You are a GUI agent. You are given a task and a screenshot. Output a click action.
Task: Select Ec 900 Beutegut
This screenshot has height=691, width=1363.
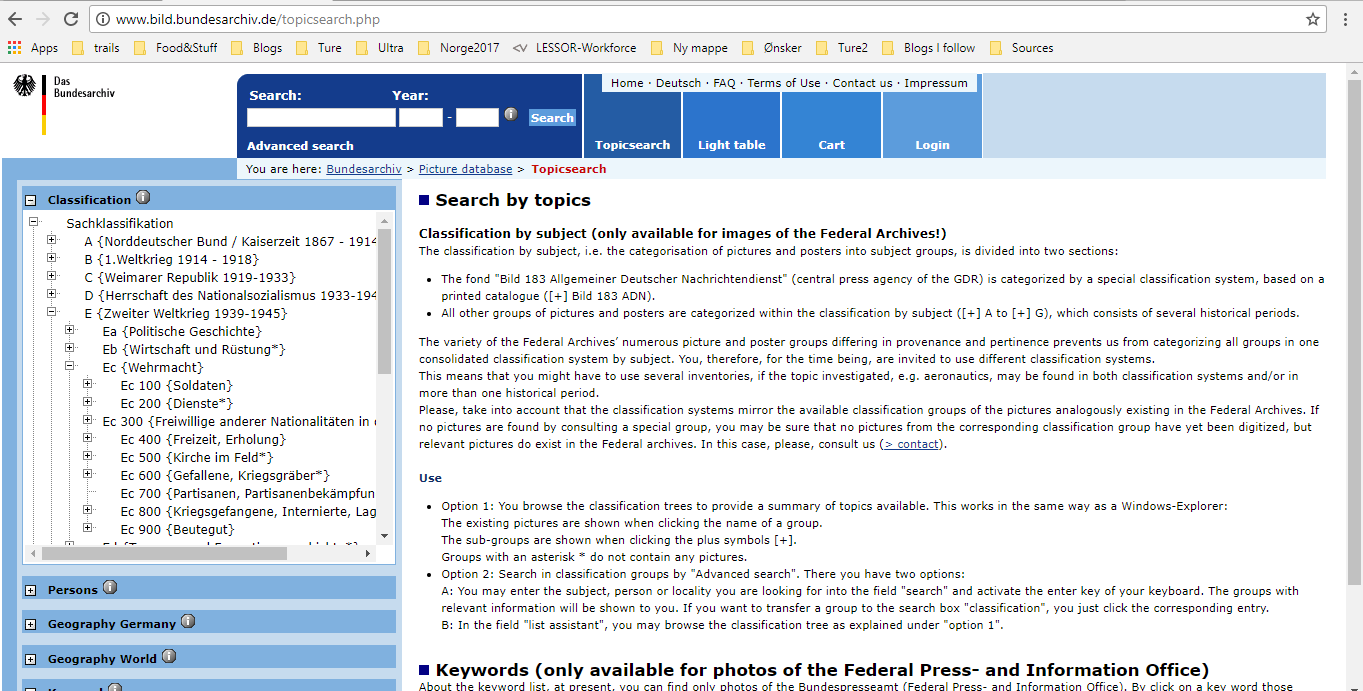(x=177, y=529)
